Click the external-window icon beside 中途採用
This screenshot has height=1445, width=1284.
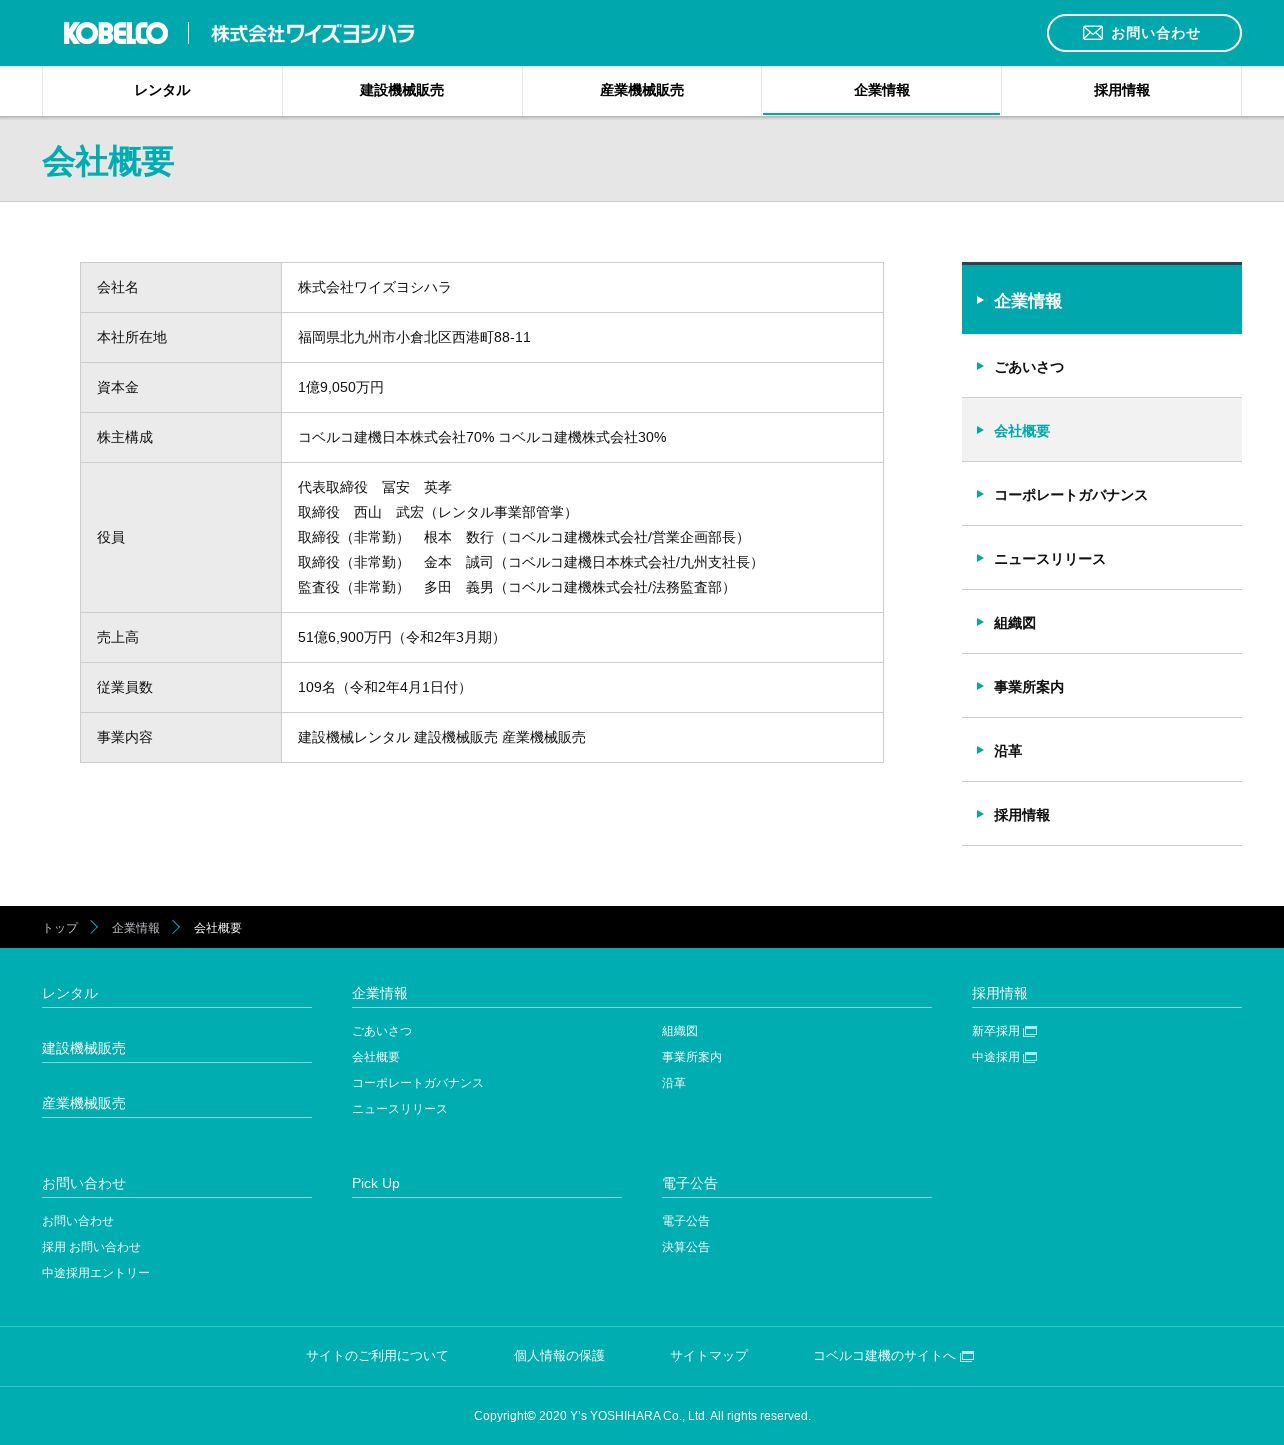(1030, 1058)
